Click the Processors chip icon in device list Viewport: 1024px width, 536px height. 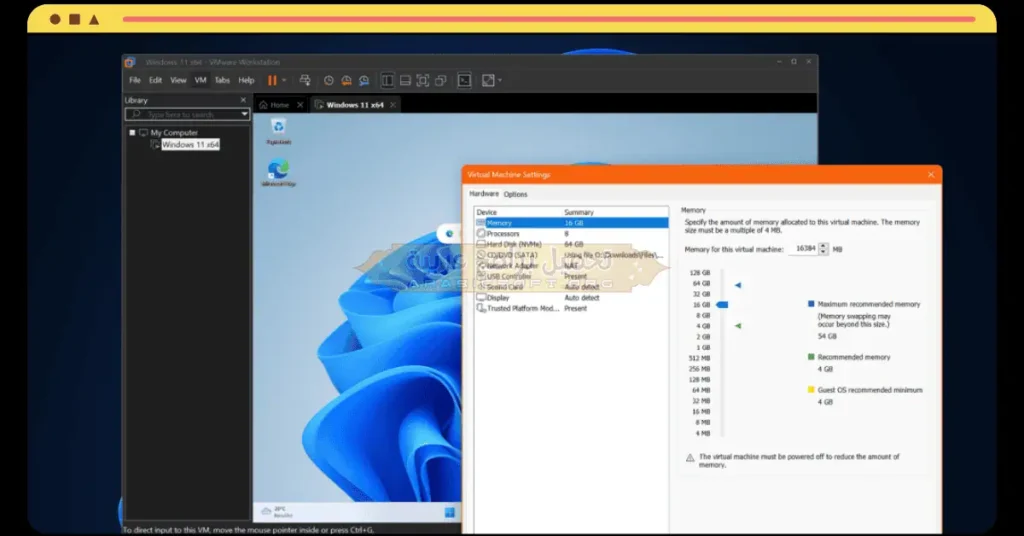coord(481,233)
